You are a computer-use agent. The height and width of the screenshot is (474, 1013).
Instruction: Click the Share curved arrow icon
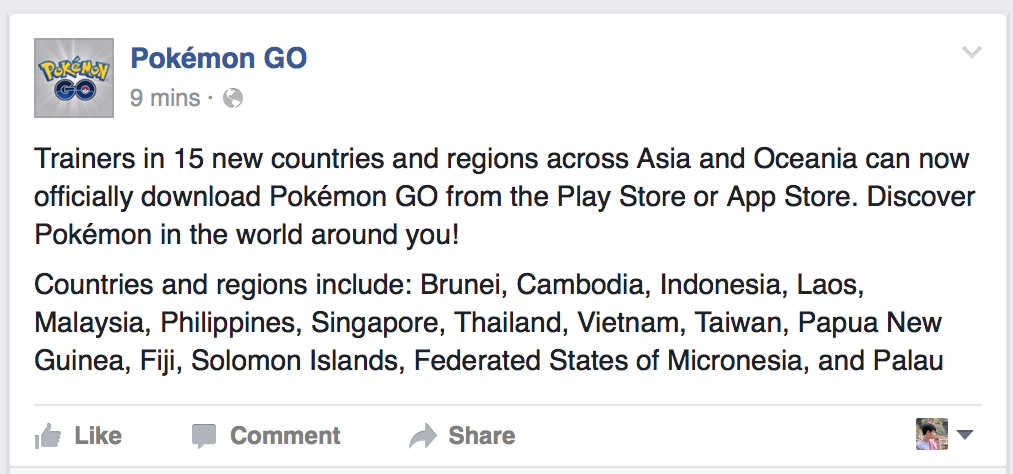423,436
